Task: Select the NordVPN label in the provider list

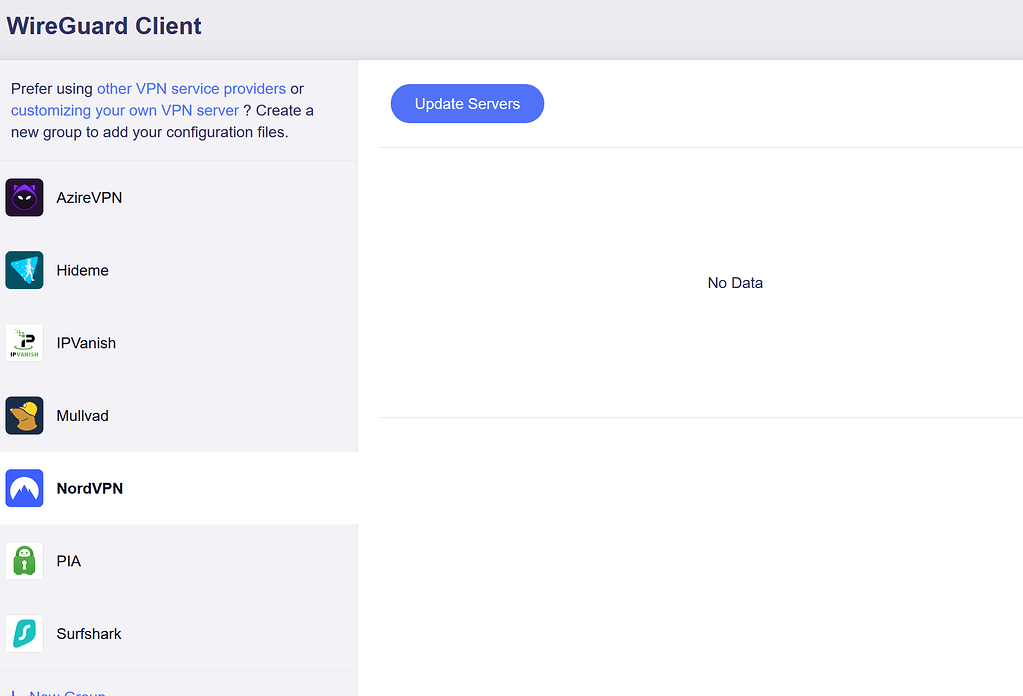Action: [x=90, y=489]
